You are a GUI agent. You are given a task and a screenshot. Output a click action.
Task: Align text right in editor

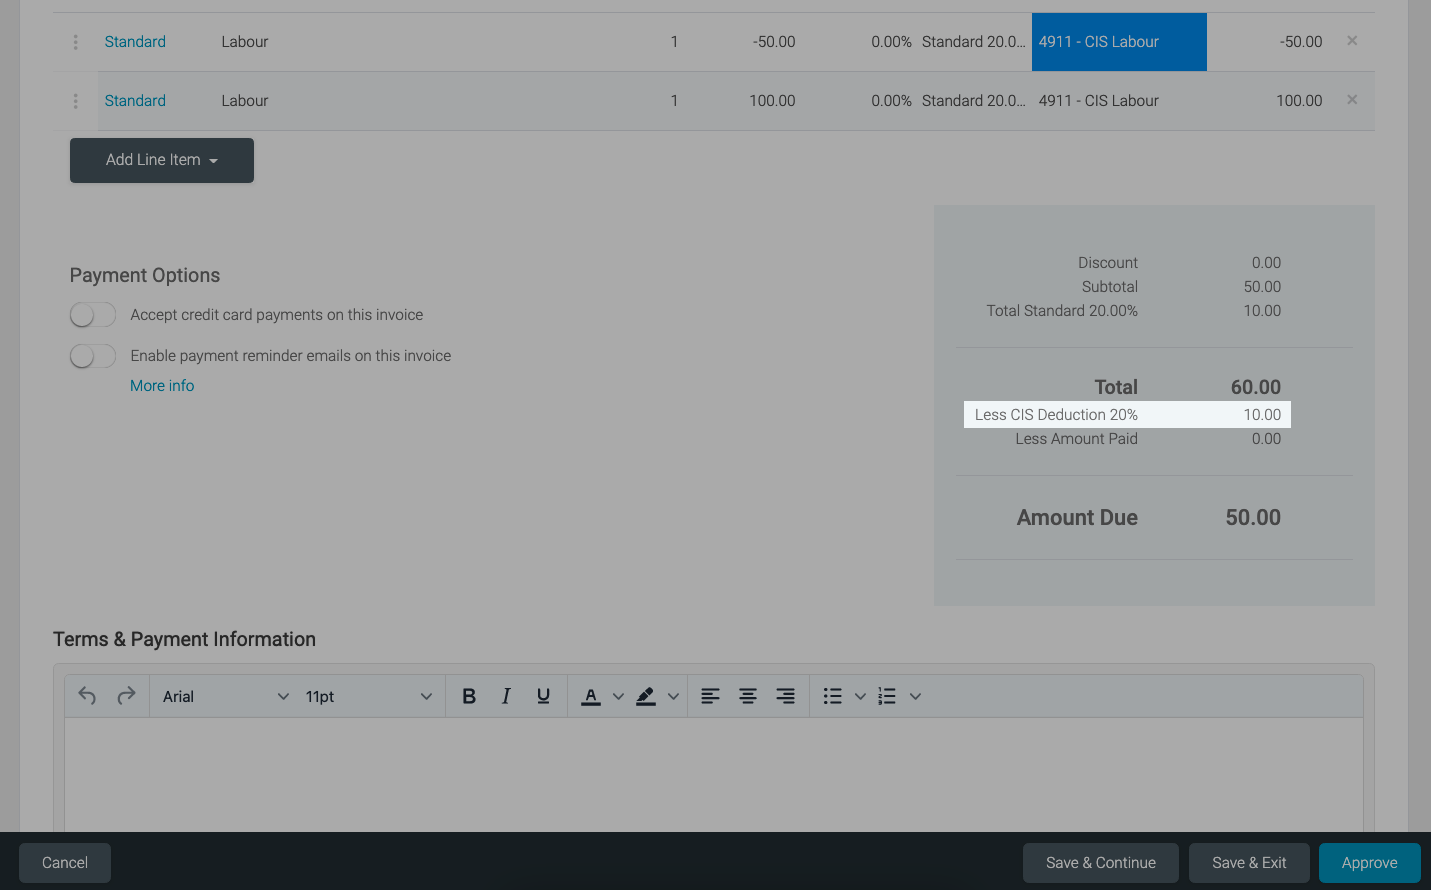(x=786, y=696)
